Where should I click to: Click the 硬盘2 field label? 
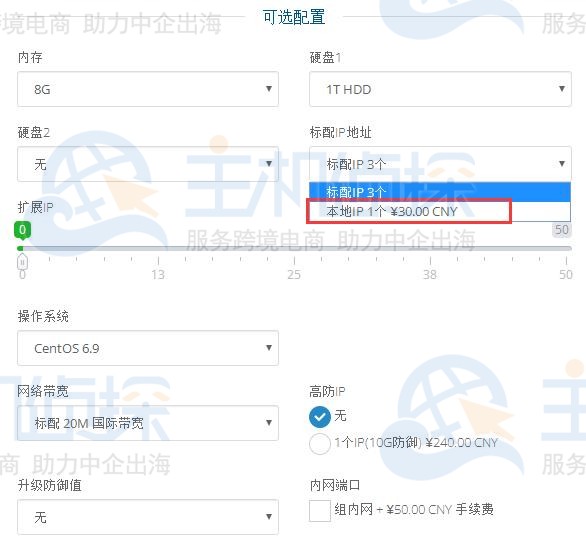[34, 132]
